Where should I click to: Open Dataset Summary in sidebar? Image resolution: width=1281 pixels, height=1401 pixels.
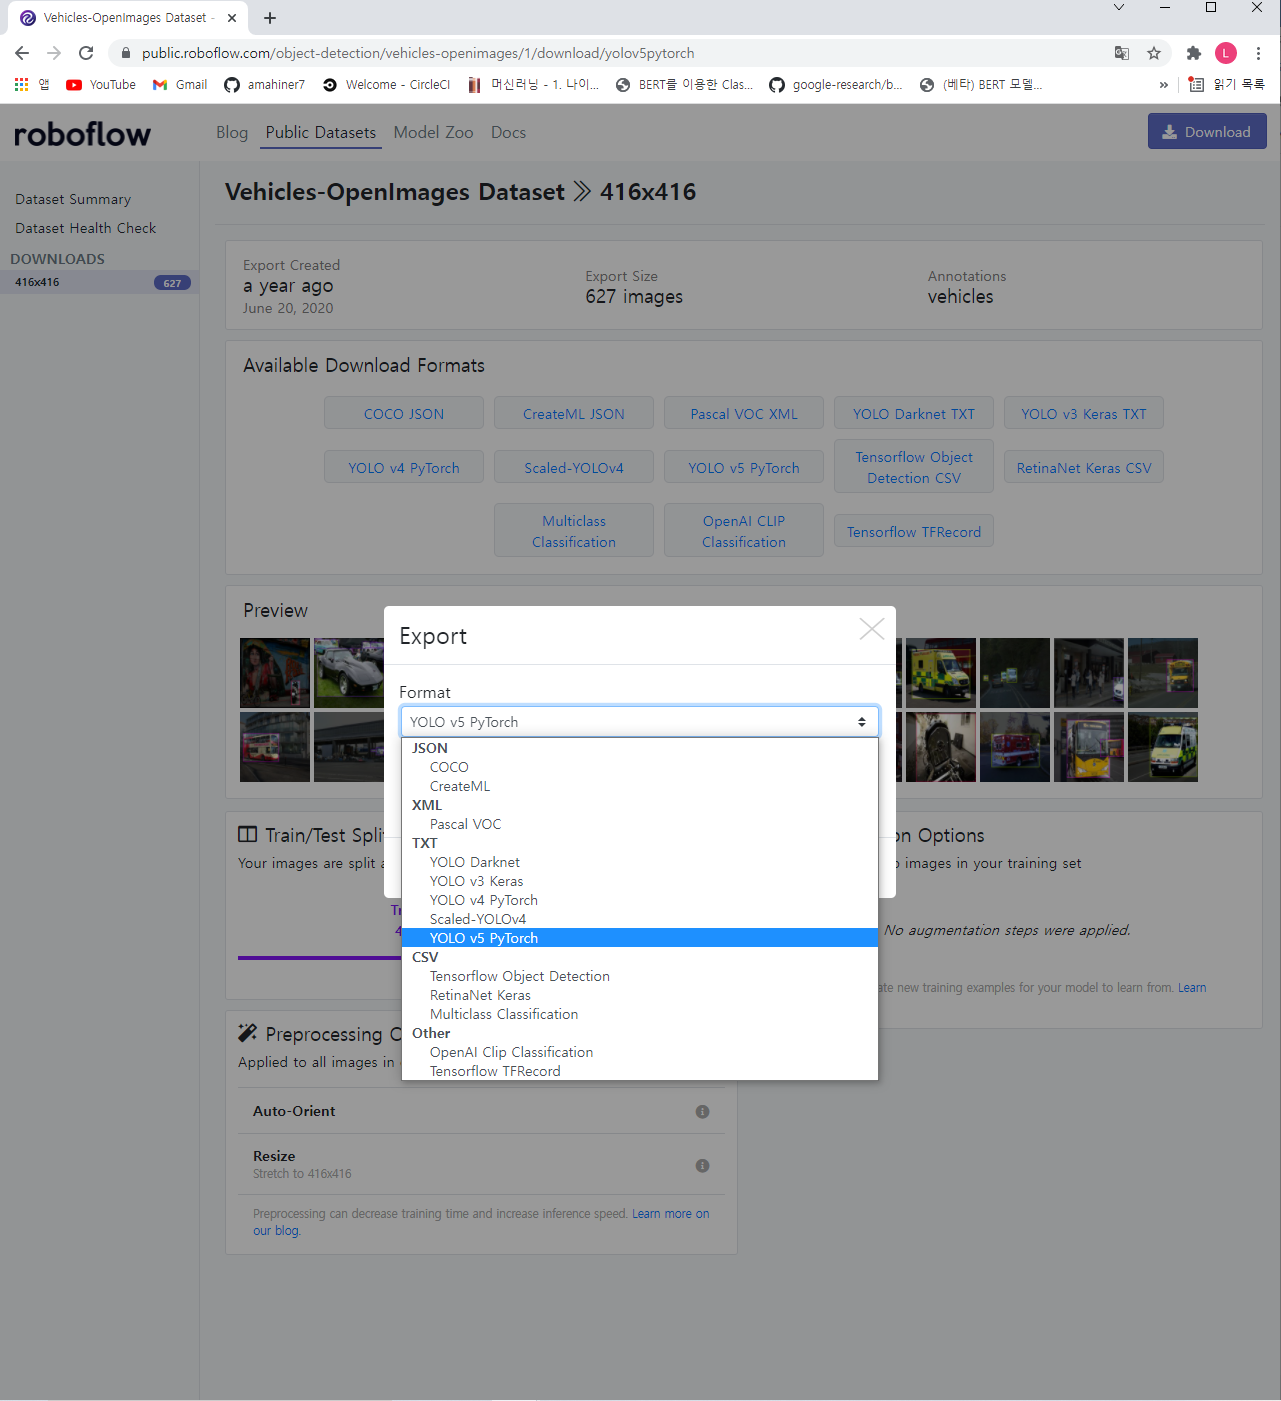click(x=73, y=199)
